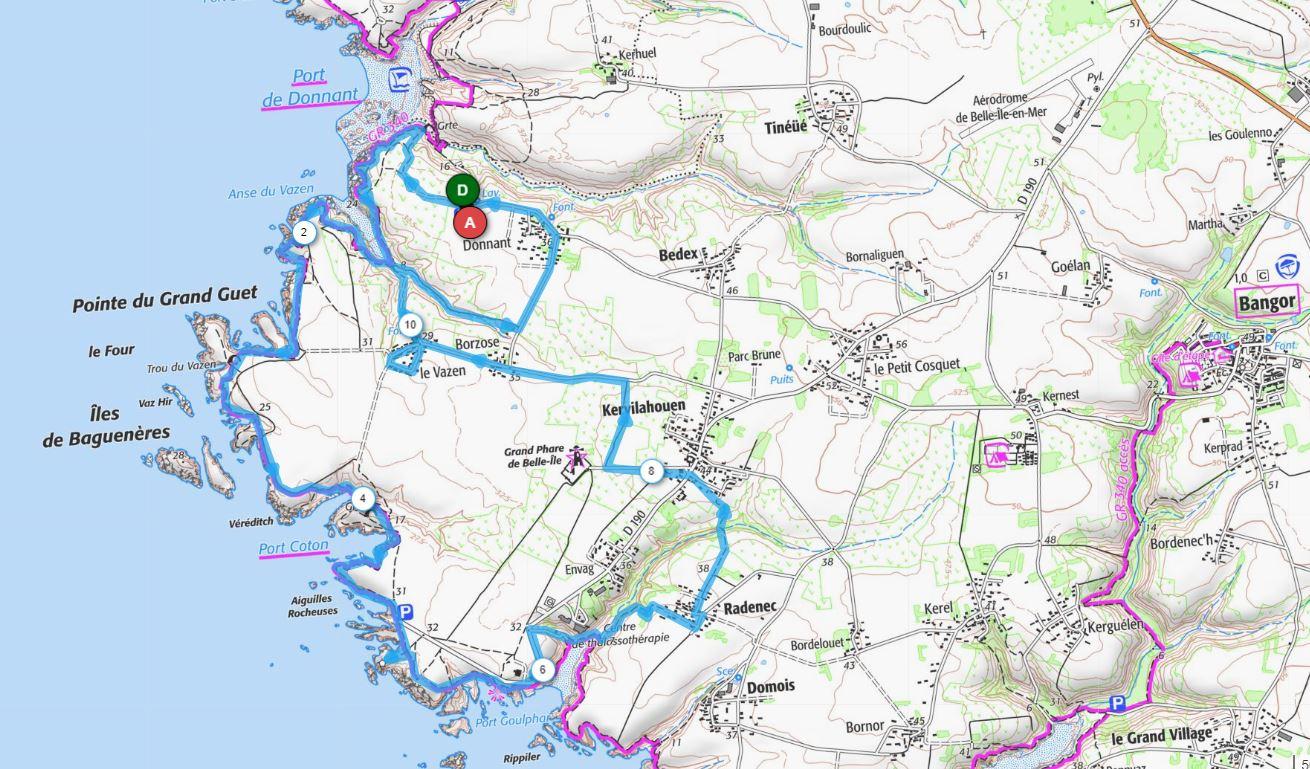Click the red A arrival marker

(x=470, y=223)
